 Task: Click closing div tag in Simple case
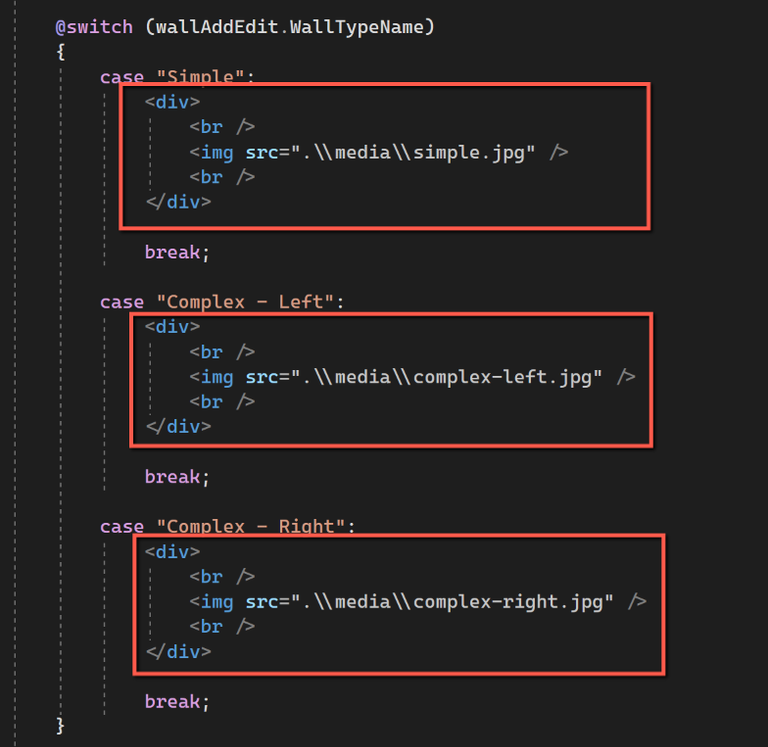tap(178, 202)
